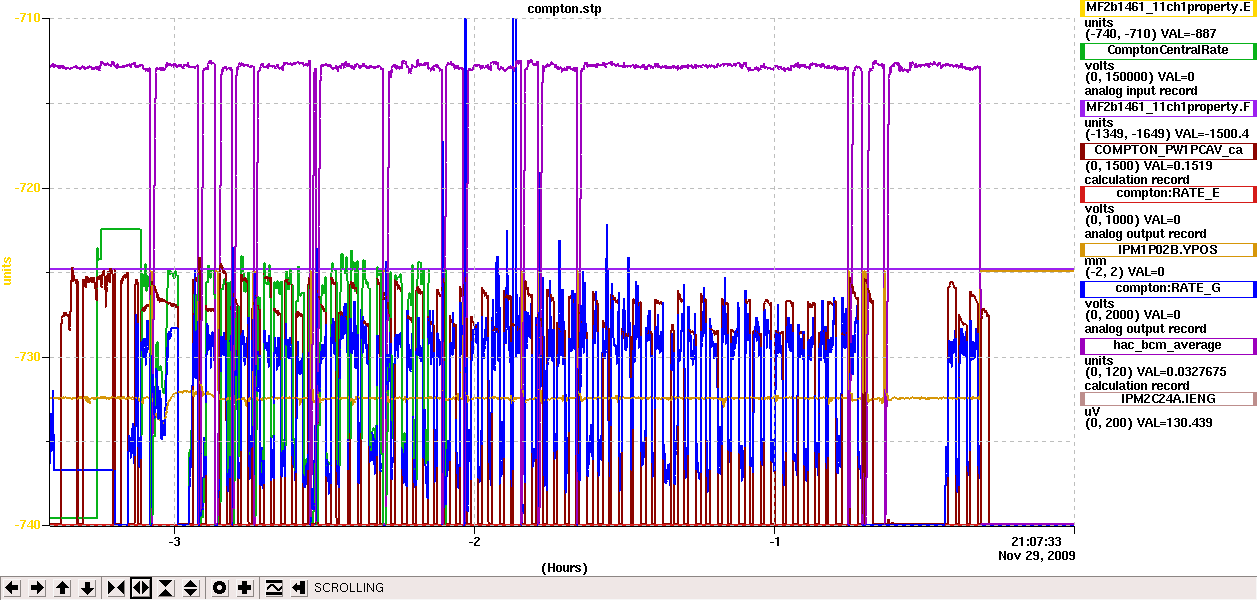This screenshot has width=1257, height=600.
Task: Shift the plot up with up arrow
Action: [x=62, y=588]
